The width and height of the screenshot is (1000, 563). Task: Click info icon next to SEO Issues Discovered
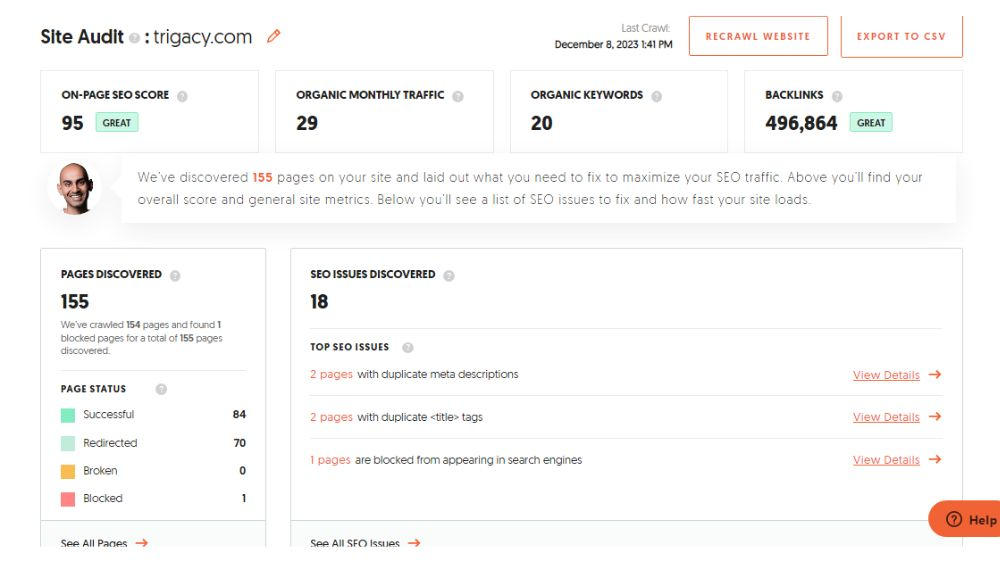(448, 275)
